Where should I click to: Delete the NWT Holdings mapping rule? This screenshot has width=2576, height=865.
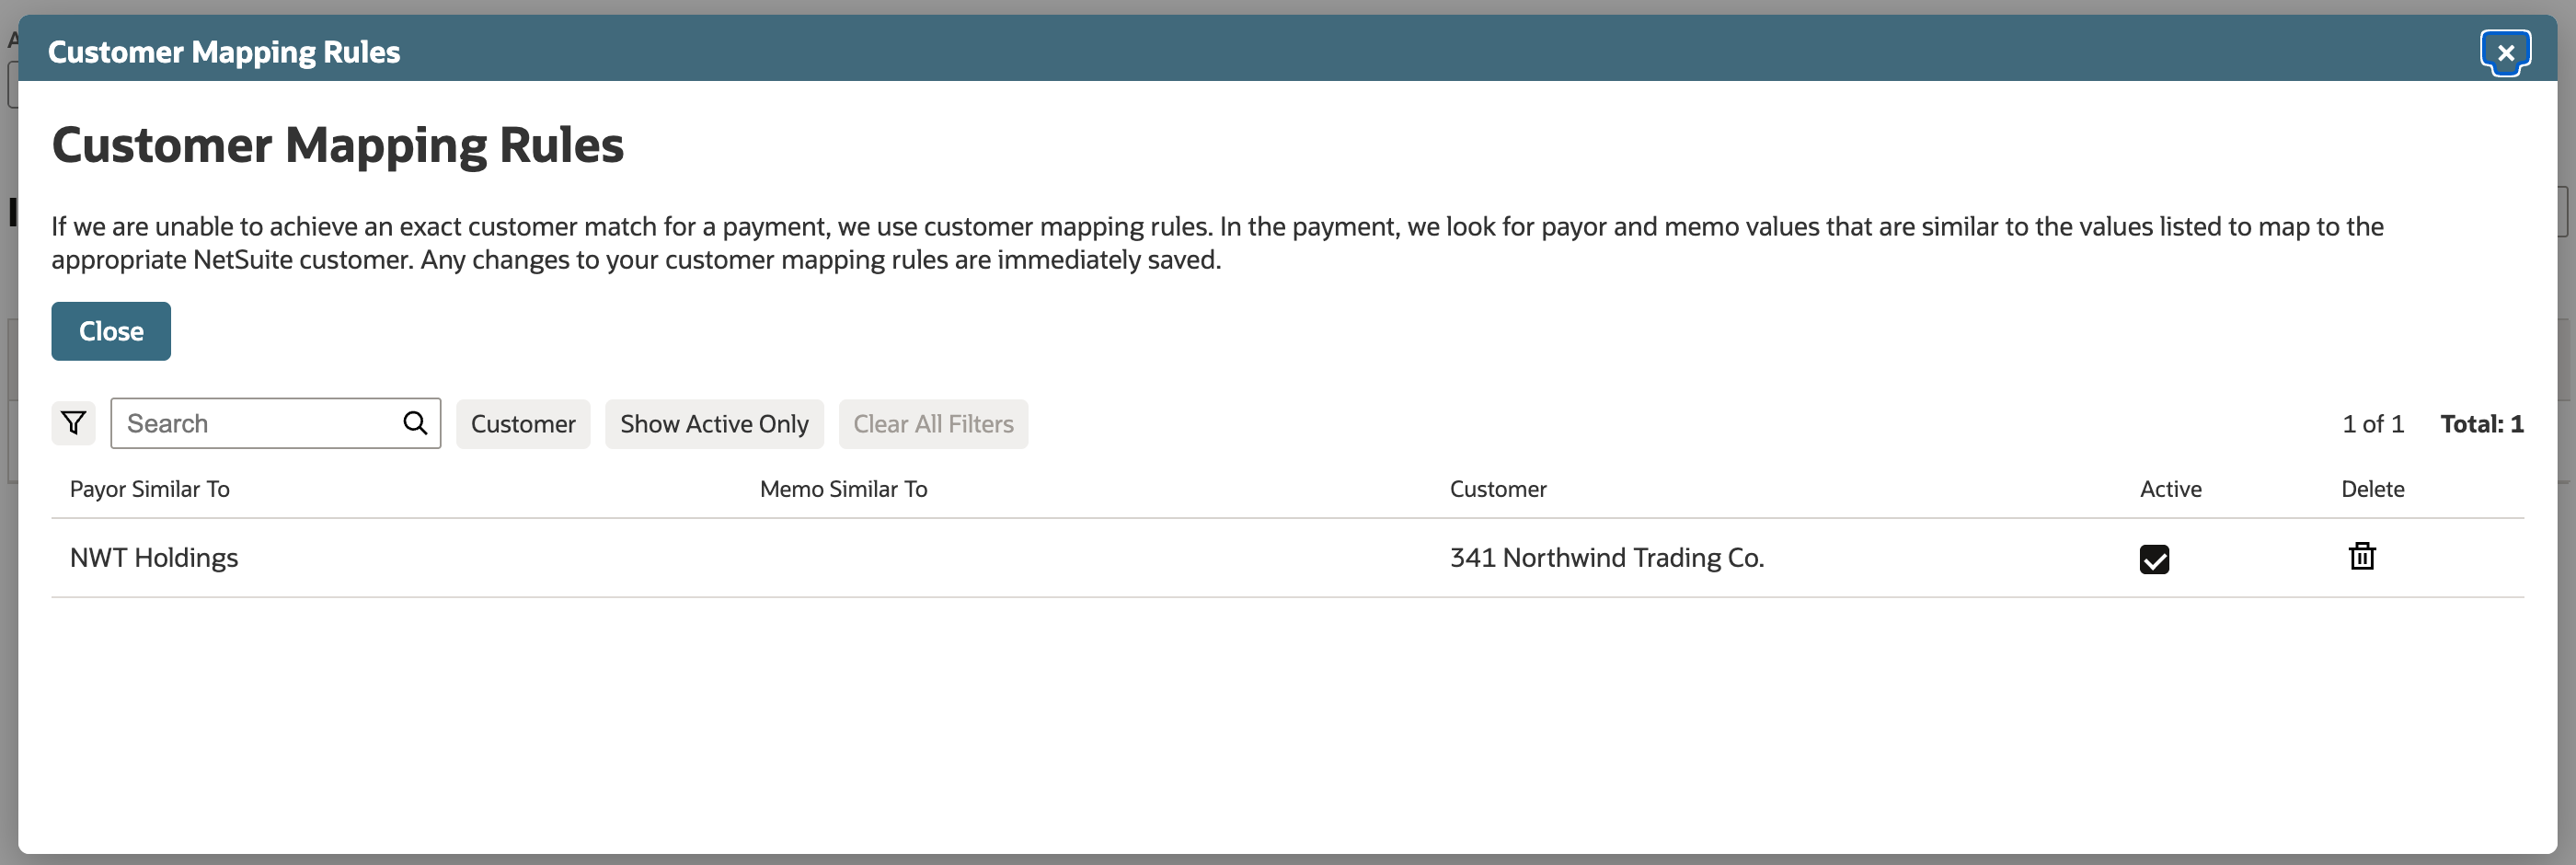click(2362, 556)
